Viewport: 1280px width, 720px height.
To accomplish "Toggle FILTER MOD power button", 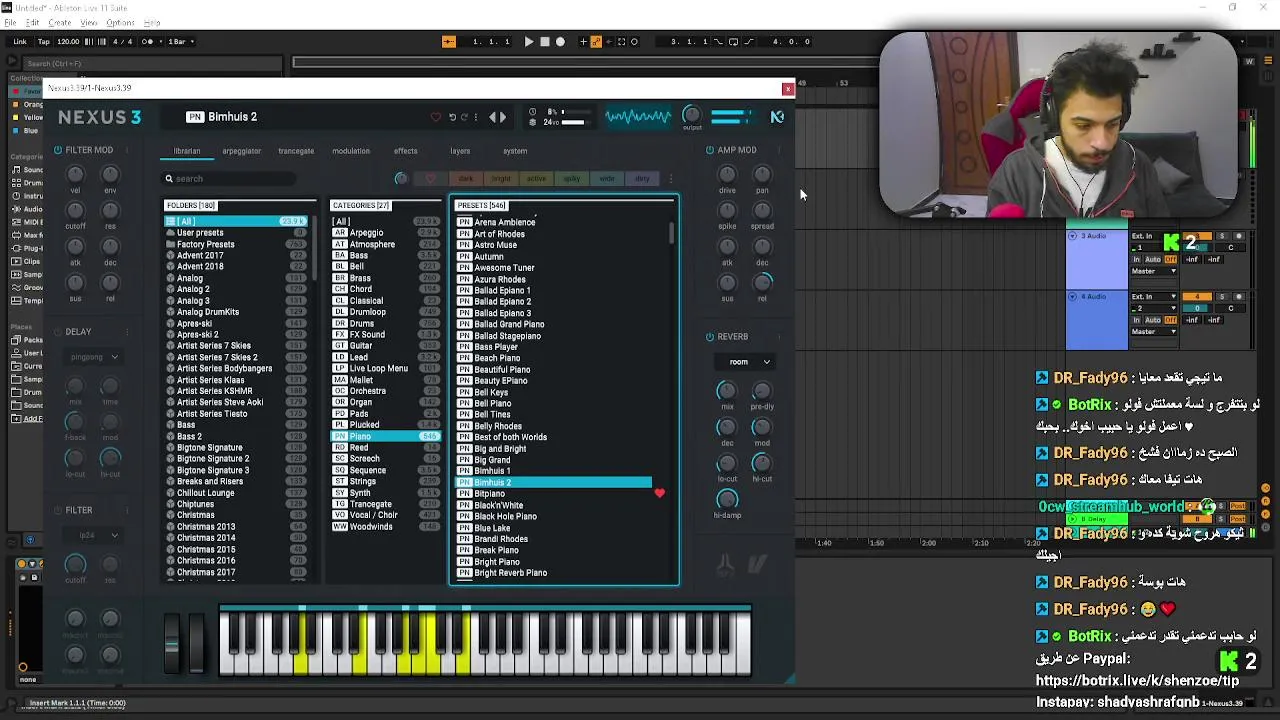I will (x=58, y=150).
